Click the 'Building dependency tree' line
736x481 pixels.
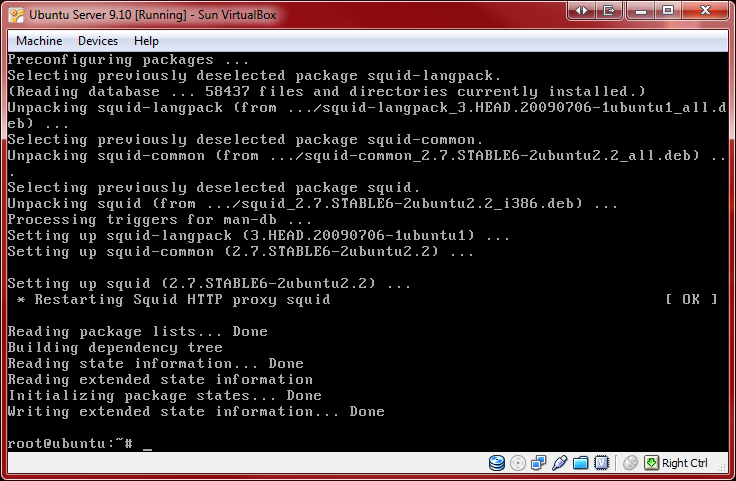pyautogui.click(x=115, y=348)
